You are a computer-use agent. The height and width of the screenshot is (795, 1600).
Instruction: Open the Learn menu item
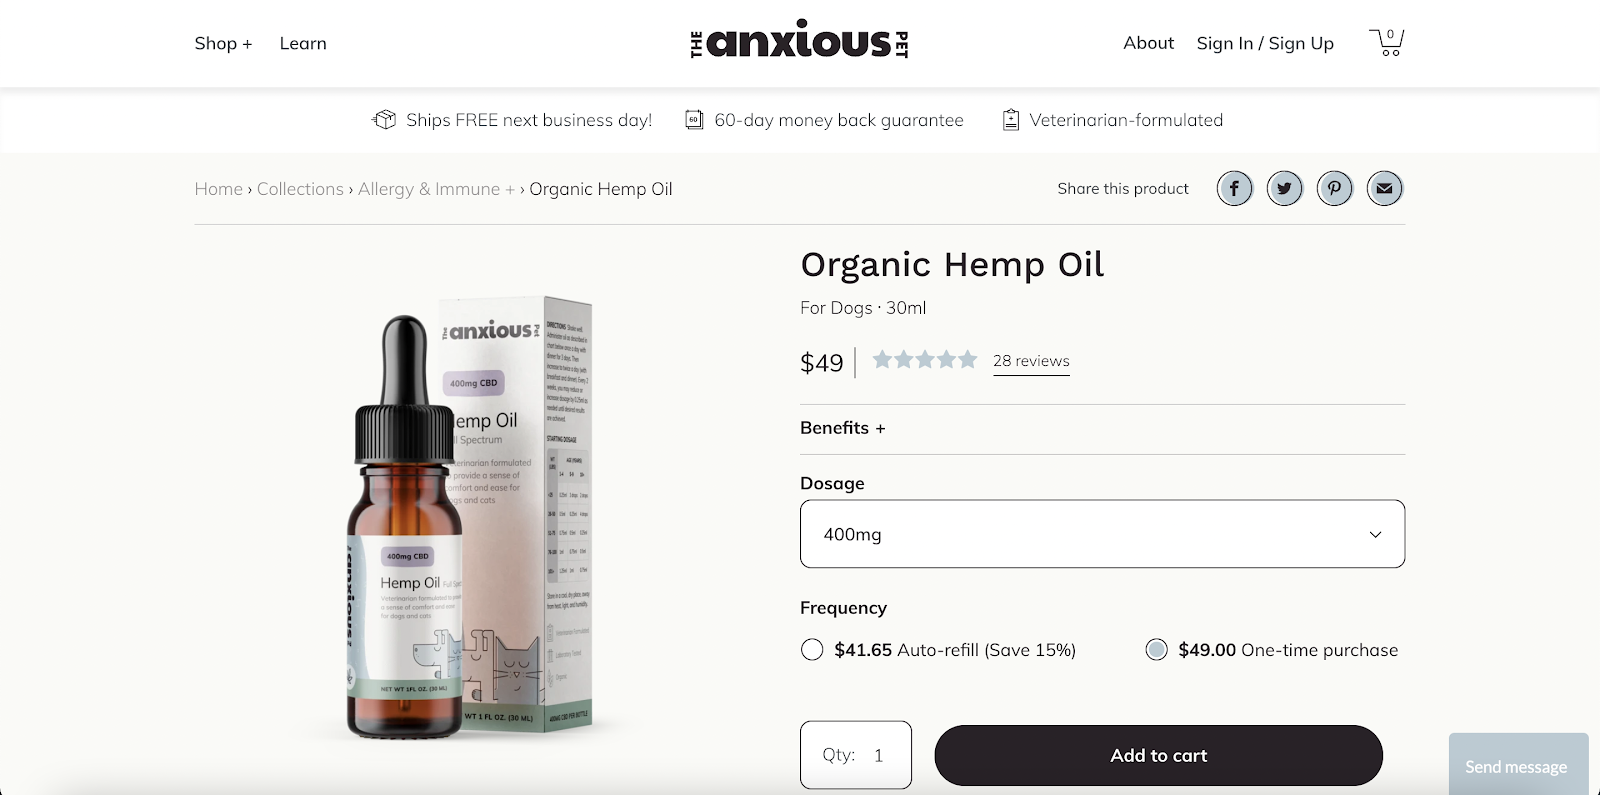pos(303,43)
